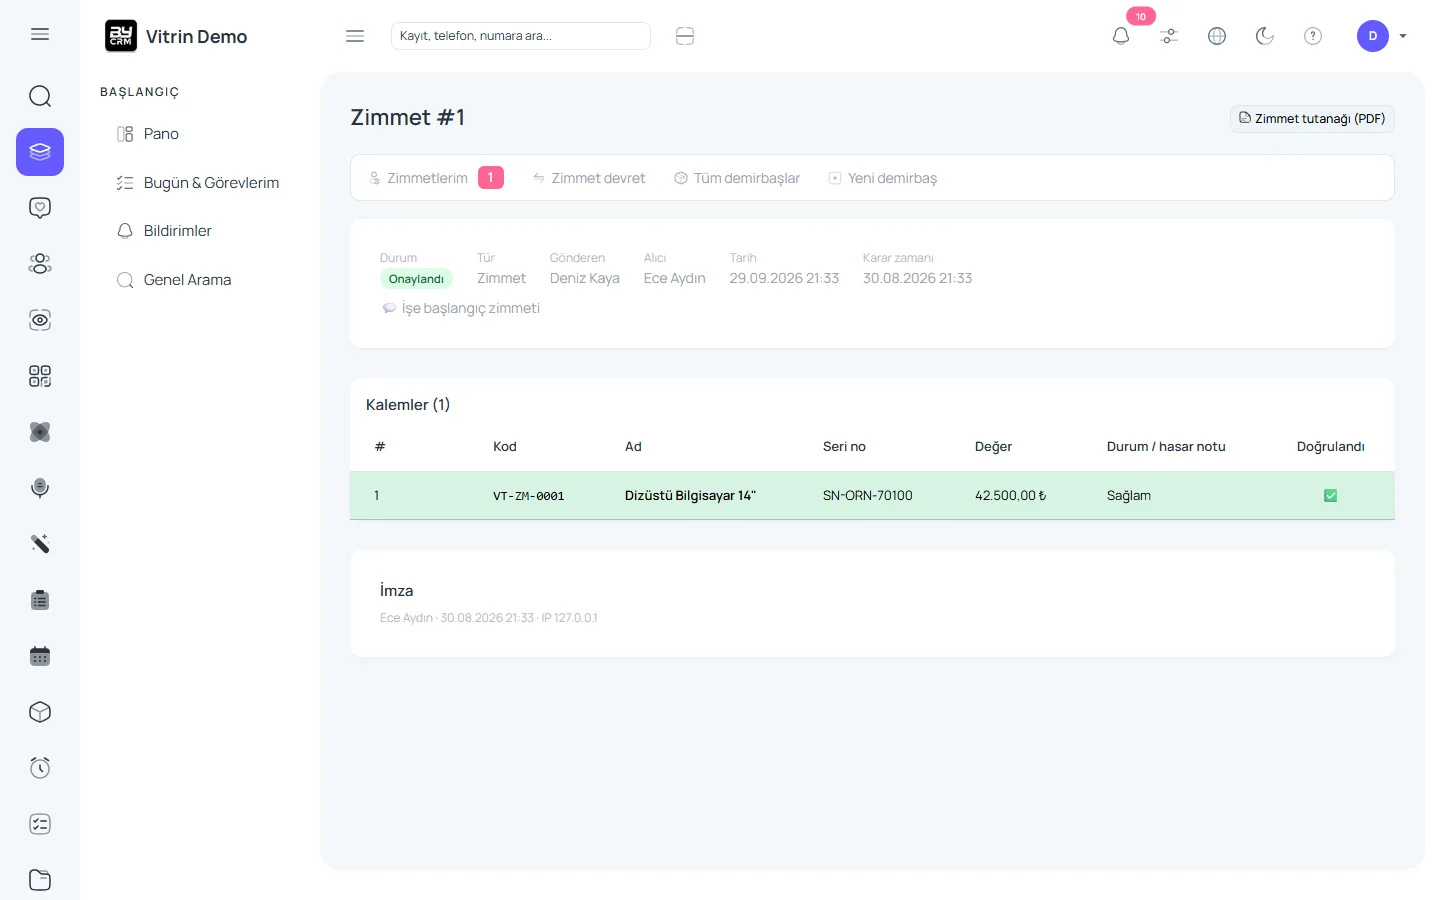Toggle dark mode moon icon
This screenshot has width=1440, height=900.
[x=1265, y=36]
